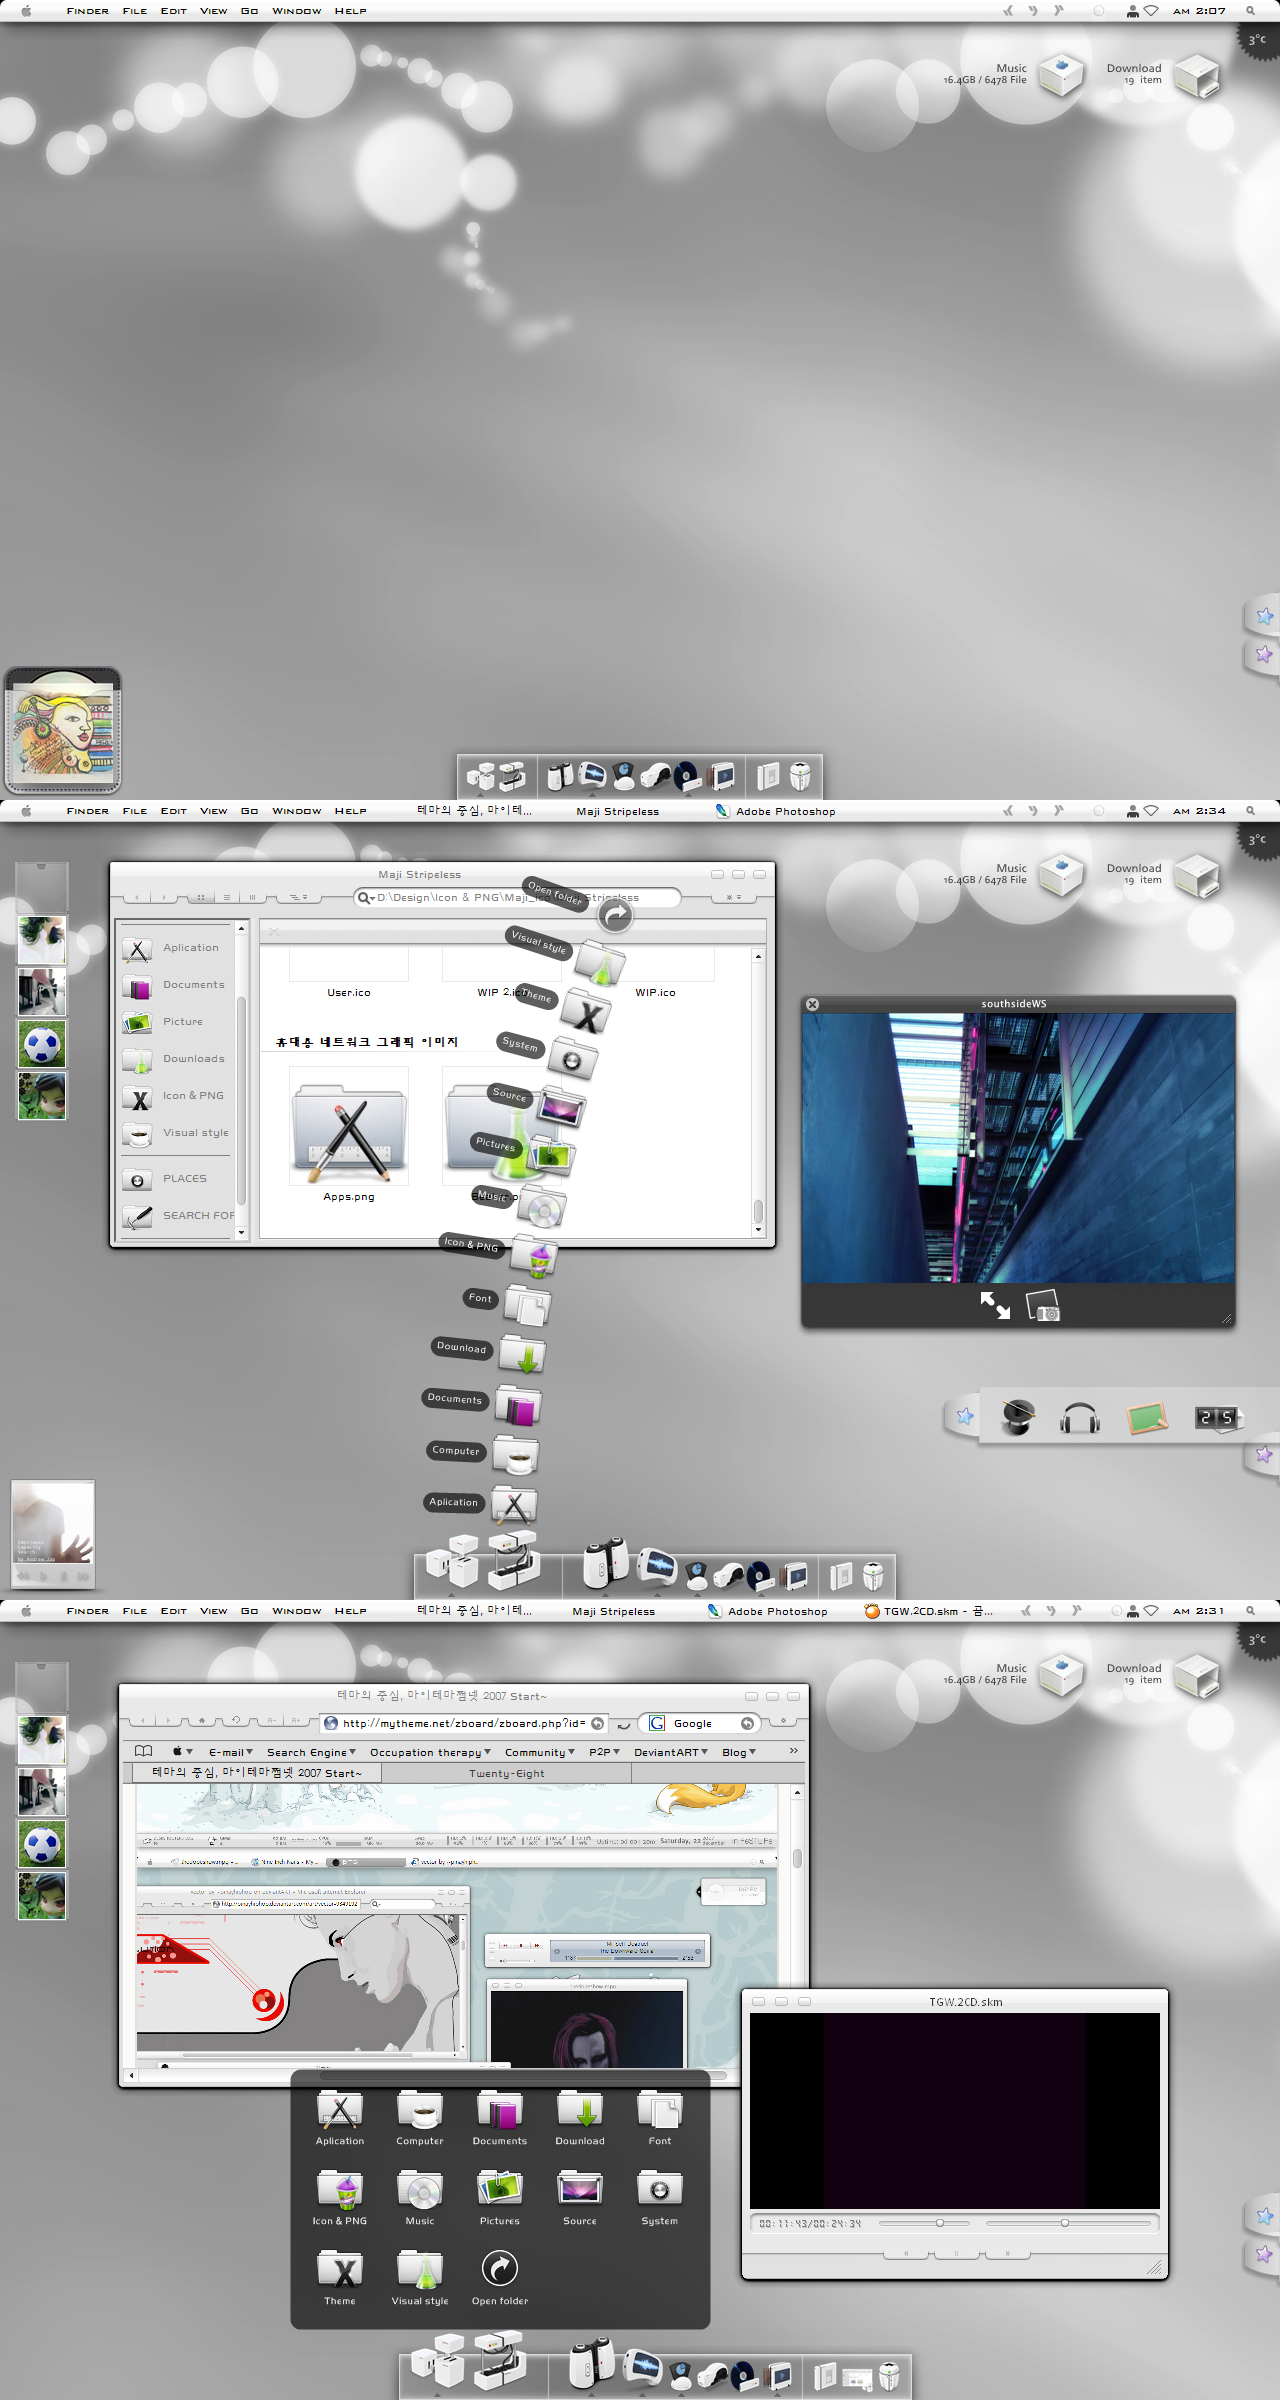The image size is (1280, 2400).
Task: Open Music in the dark grid popup
Action: click(420, 2198)
